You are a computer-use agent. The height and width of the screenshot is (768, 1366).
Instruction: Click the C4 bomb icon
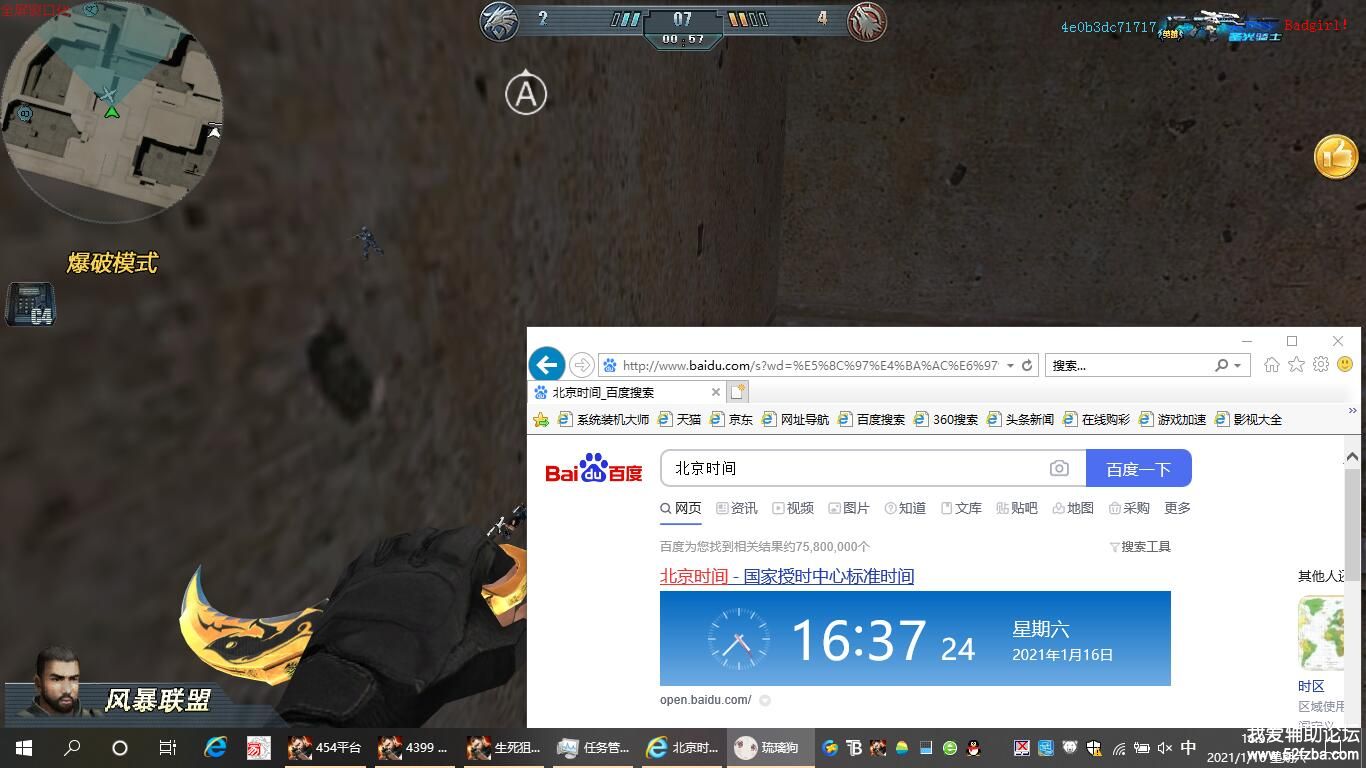30,305
